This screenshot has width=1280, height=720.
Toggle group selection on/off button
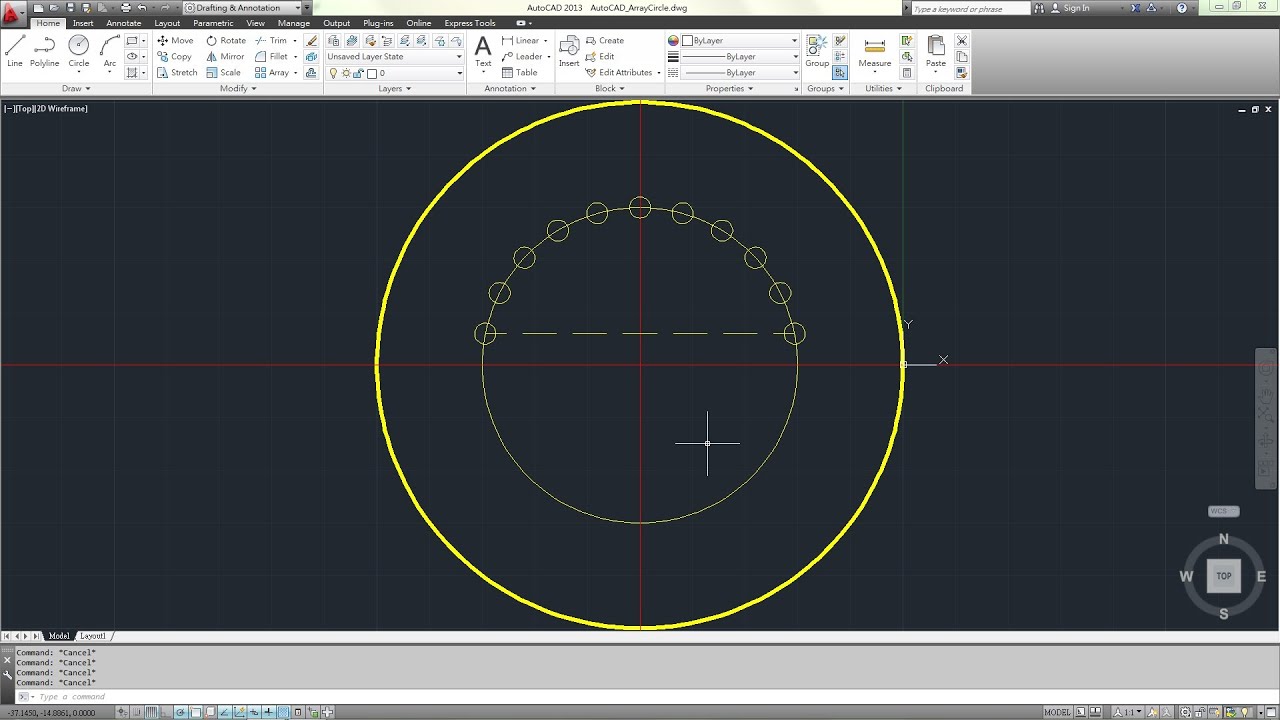[x=839, y=73]
